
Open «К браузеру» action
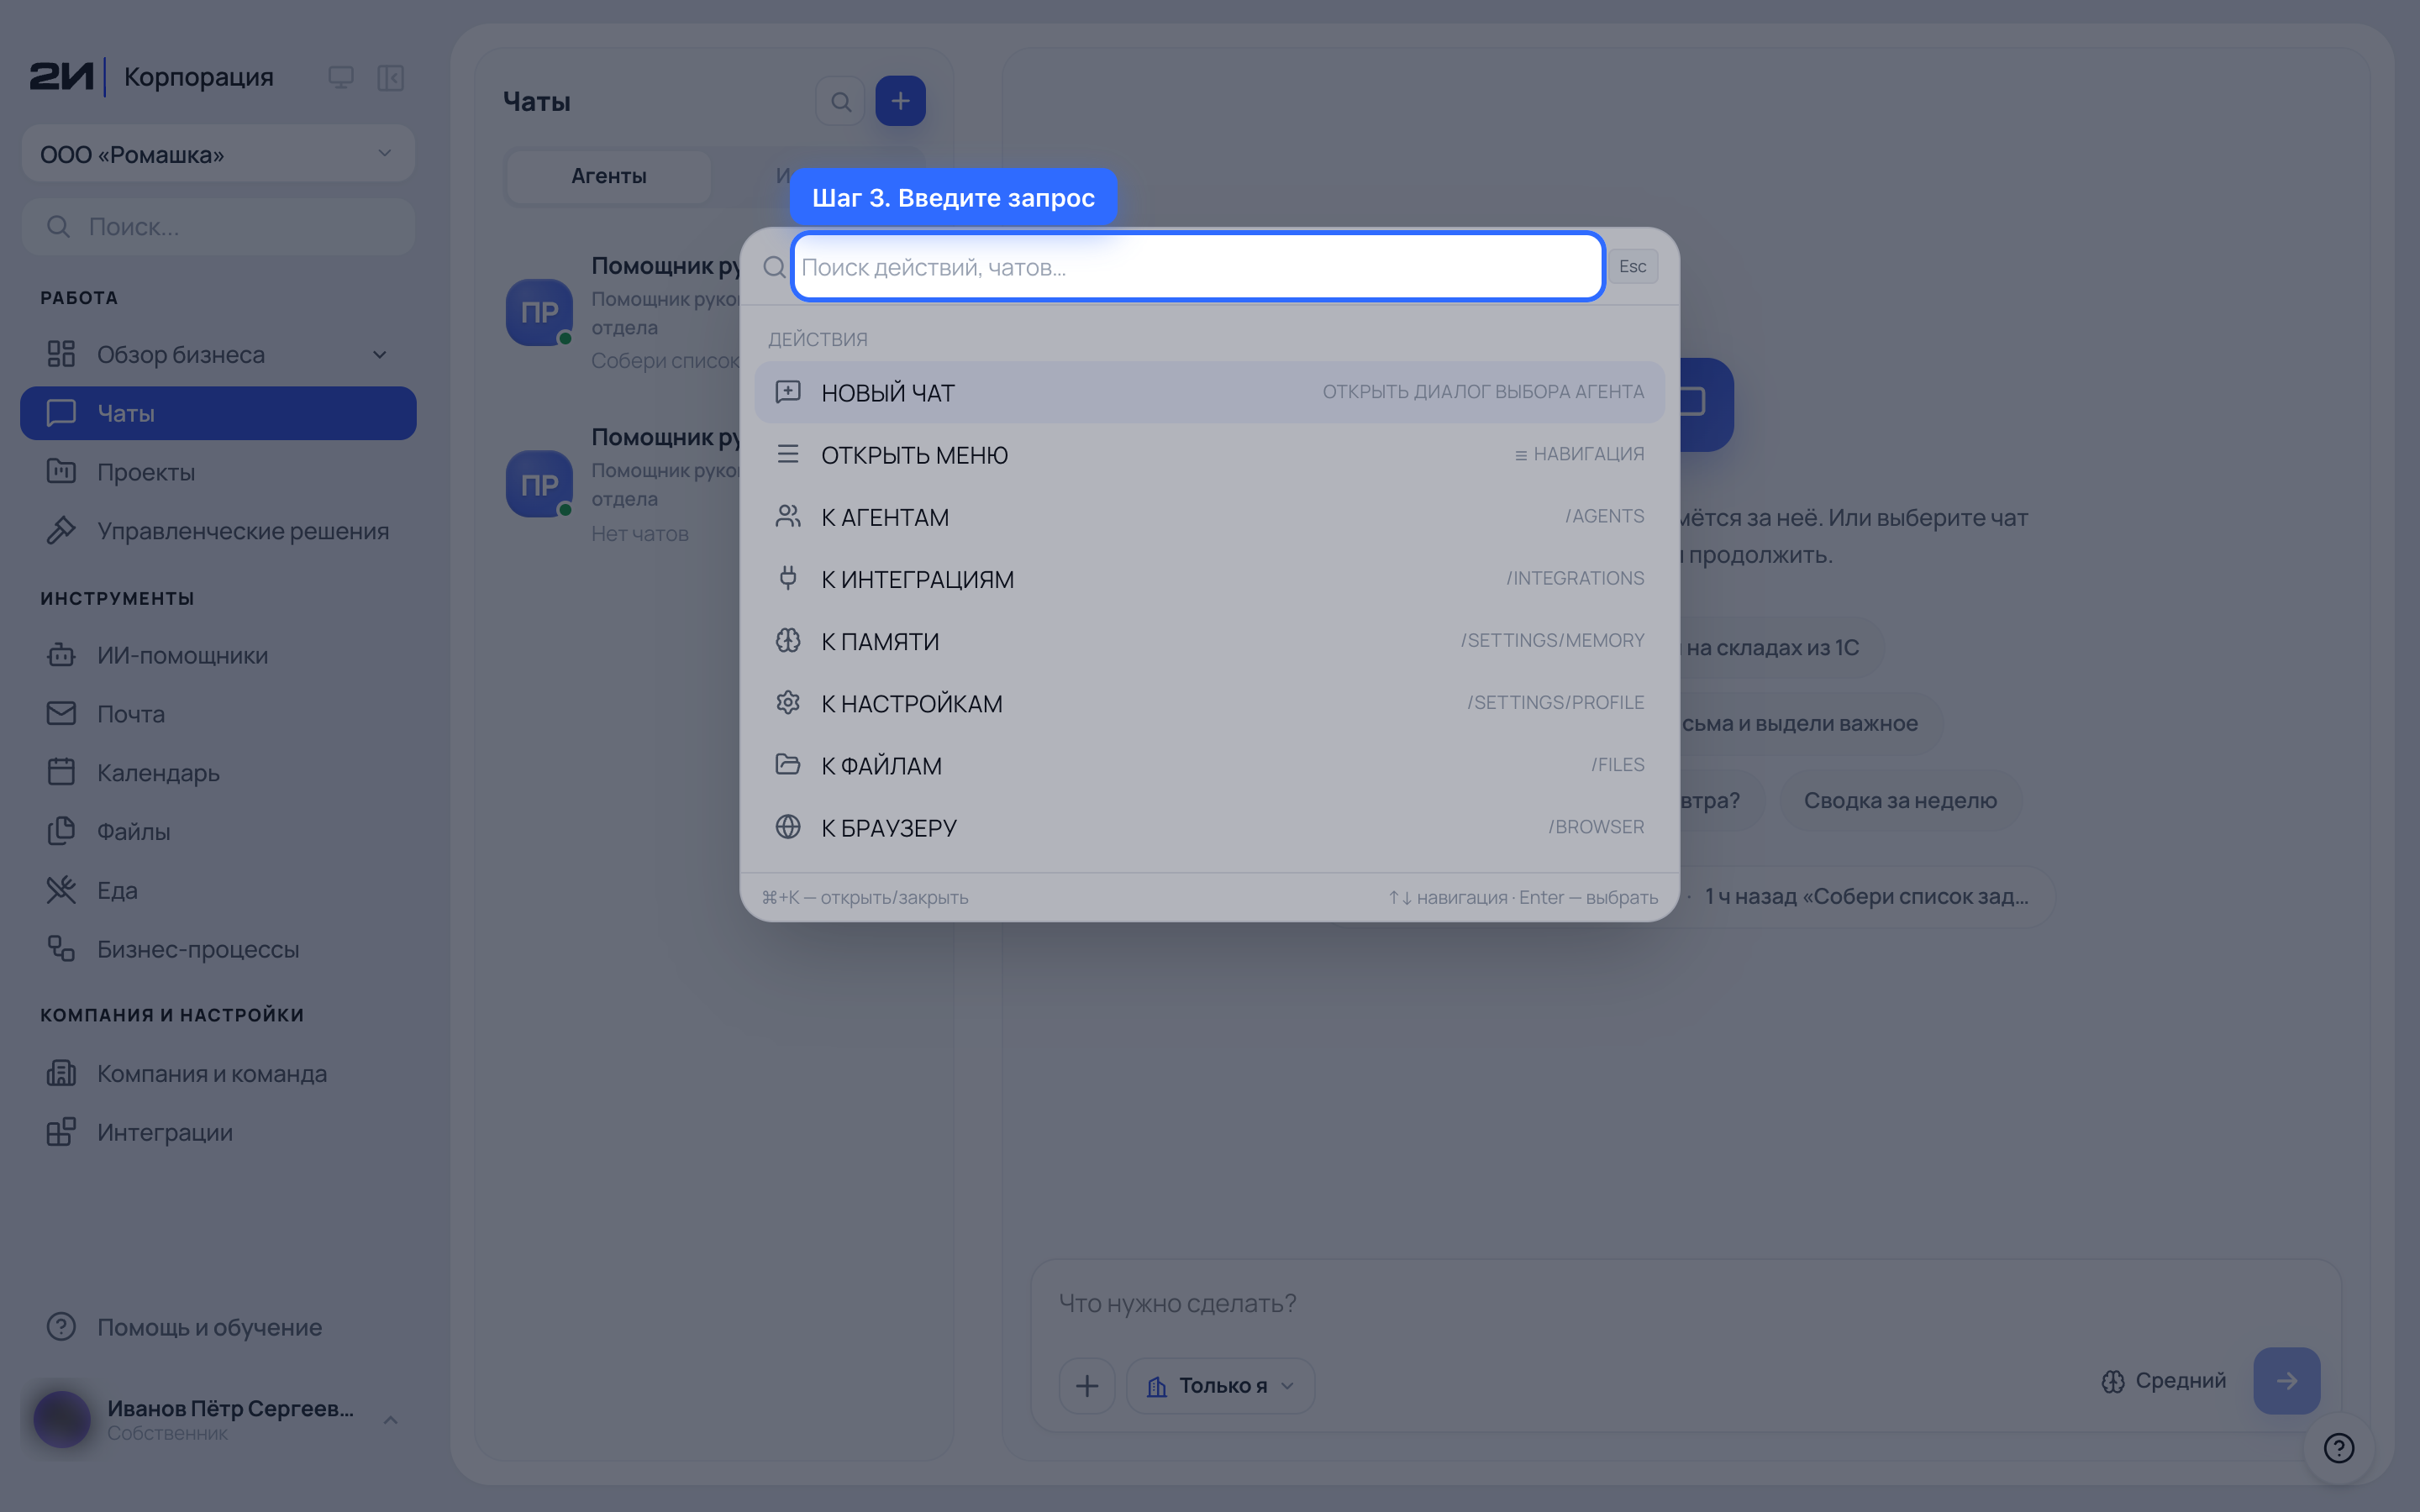(x=1209, y=827)
